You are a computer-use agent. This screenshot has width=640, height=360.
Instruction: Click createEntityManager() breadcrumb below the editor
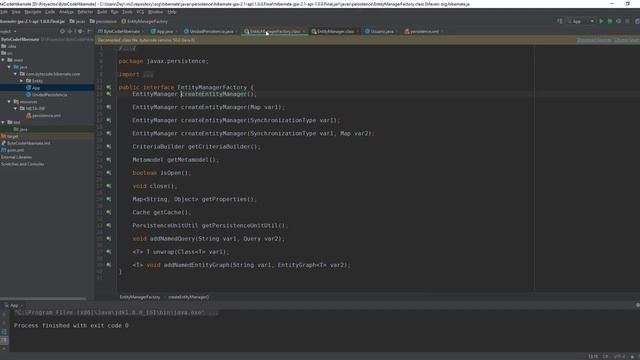pos(189,297)
